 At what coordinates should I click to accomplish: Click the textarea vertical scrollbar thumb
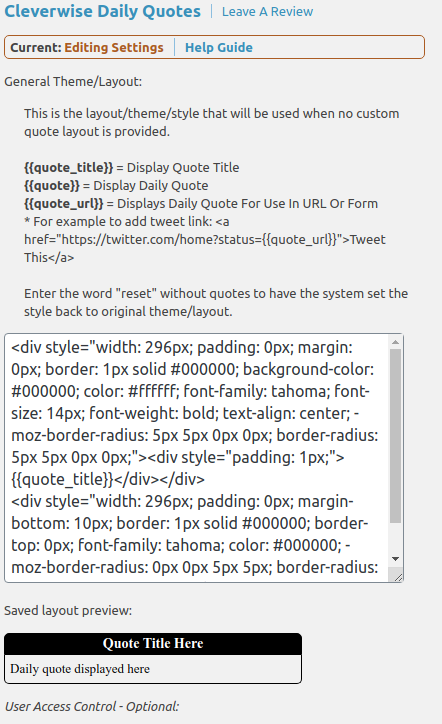(395, 436)
